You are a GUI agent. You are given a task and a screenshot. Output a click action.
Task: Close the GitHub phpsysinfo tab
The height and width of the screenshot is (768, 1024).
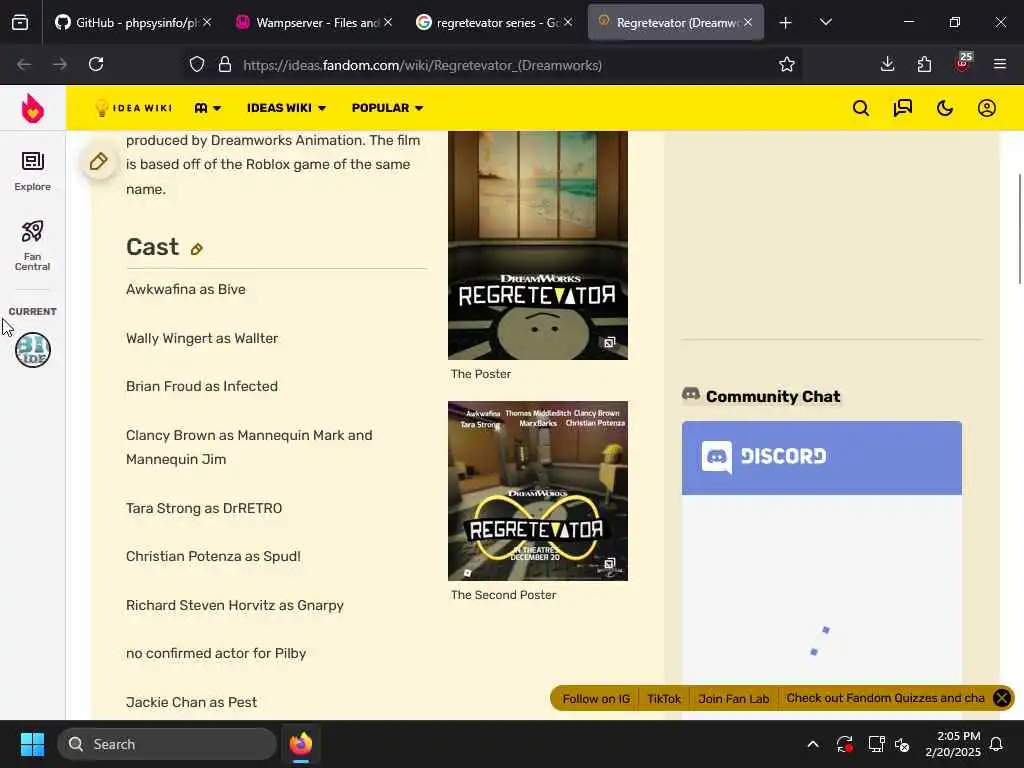(207, 22)
